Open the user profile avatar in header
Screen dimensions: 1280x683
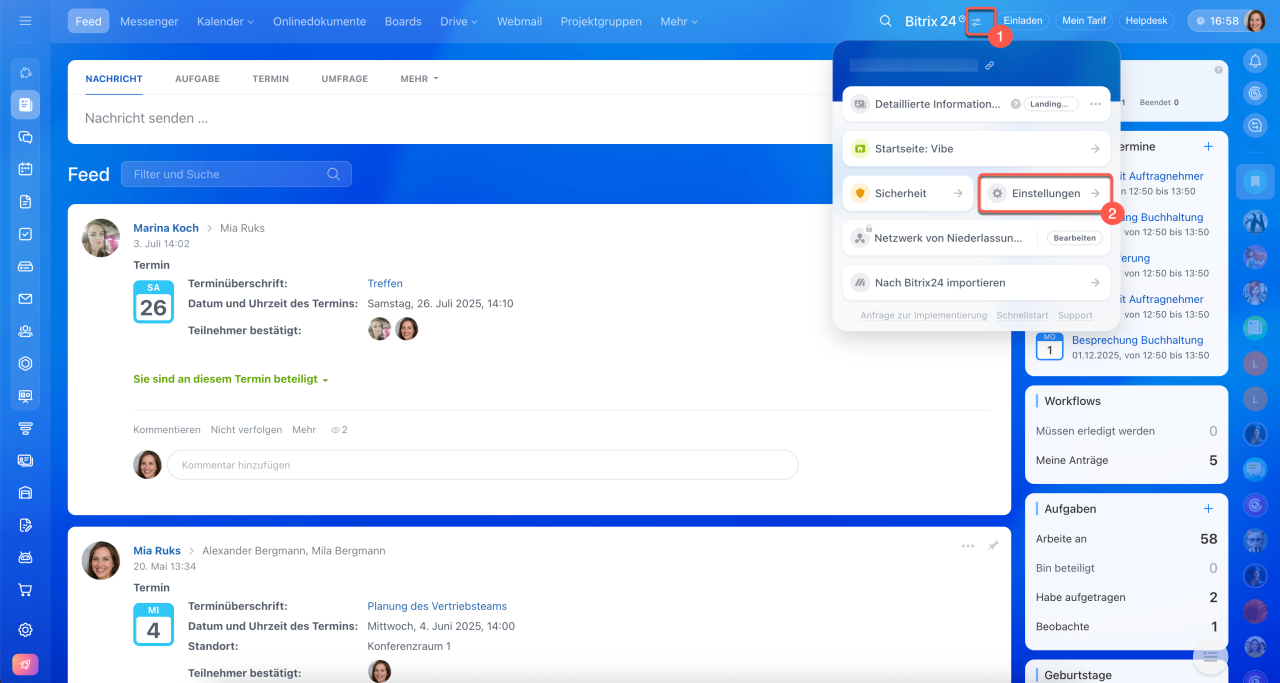coord(1255,21)
